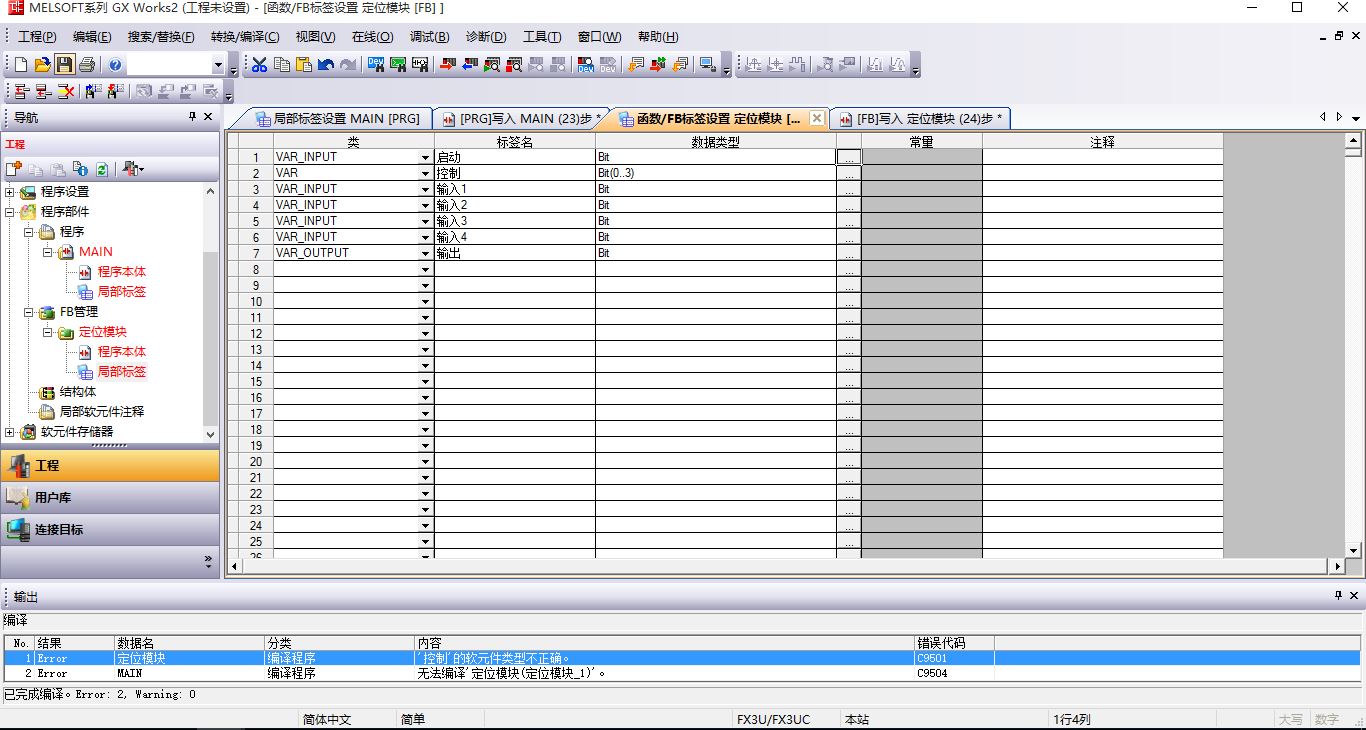Click the Help question mark icon
The image size is (1366, 730).
[115, 65]
